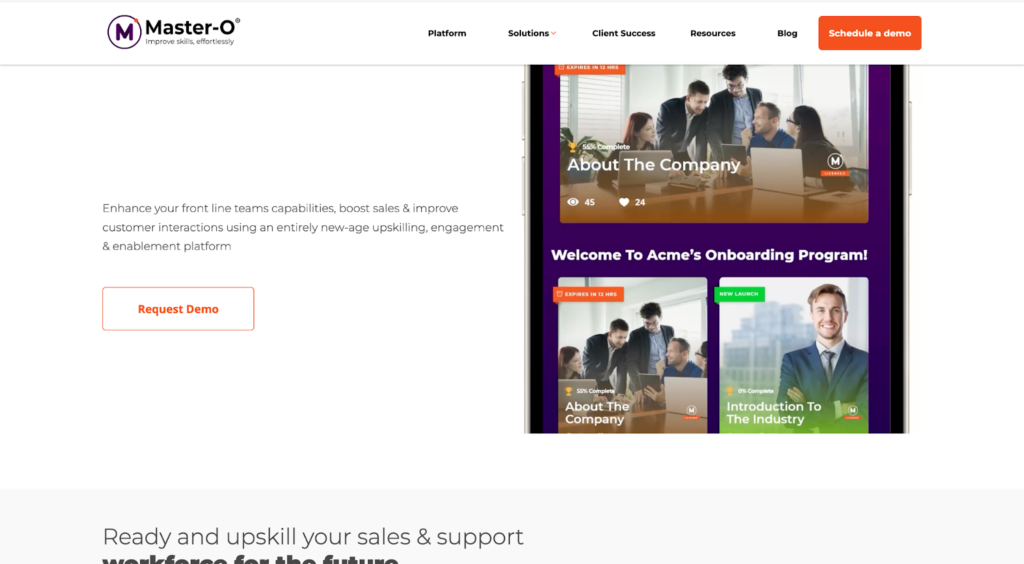Click the Request Demo button
Screen dimensions: 1024x564
coord(178,309)
